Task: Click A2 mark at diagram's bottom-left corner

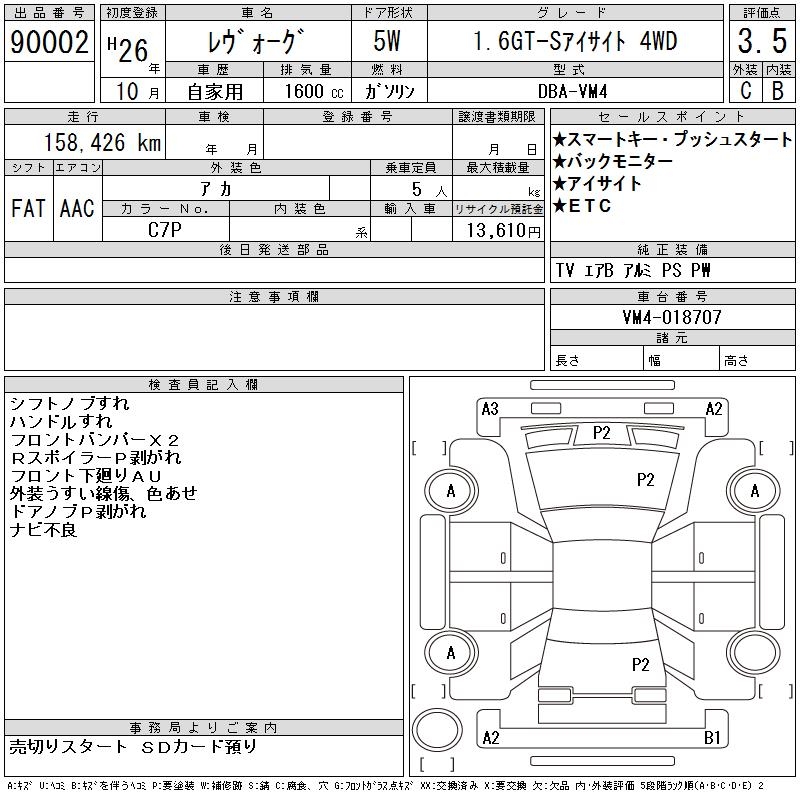Action: click(491, 738)
